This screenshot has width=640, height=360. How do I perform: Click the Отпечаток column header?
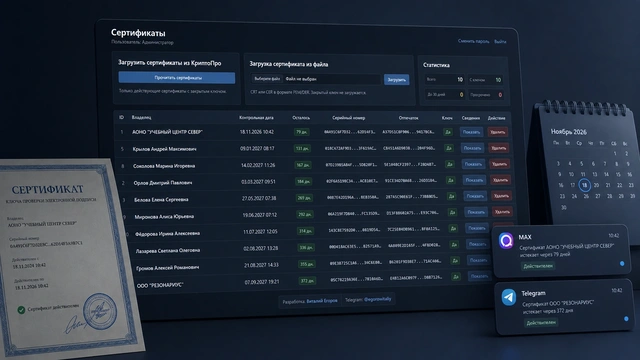coord(409,118)
